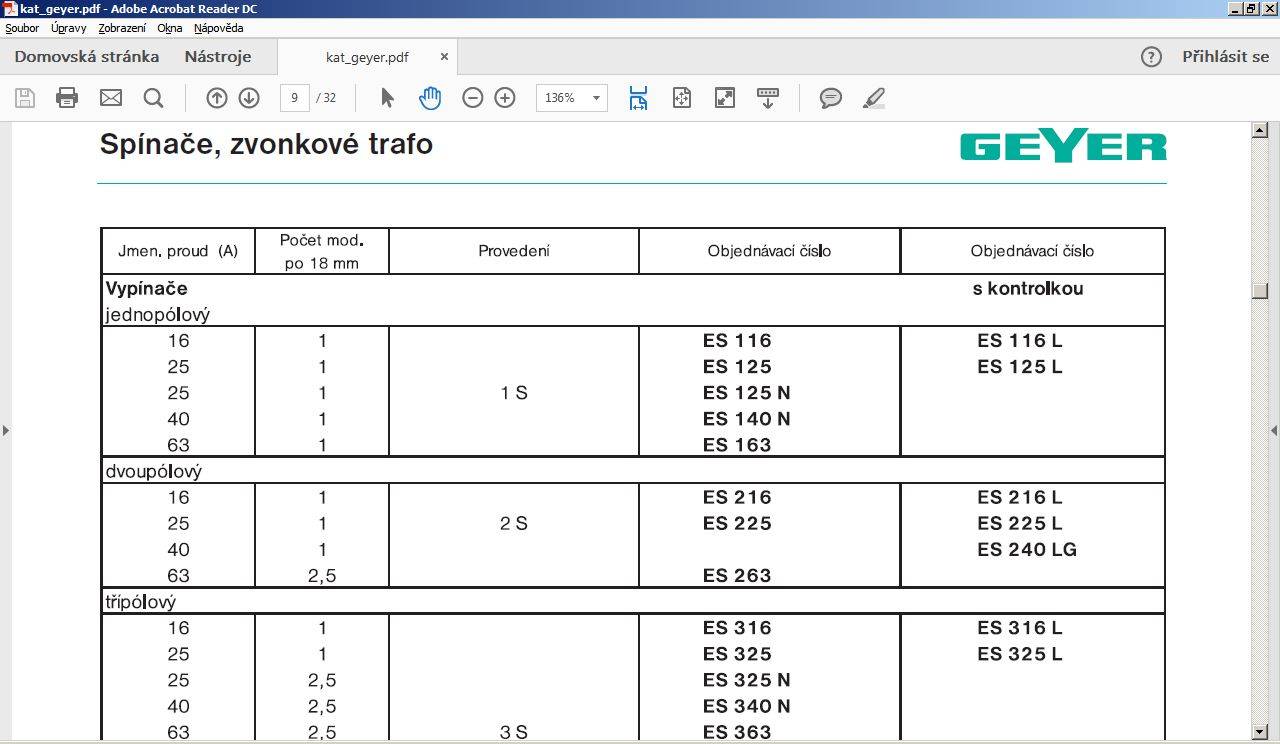
Task: Switch to Domovská stránka tab
Action: pos(87,57)
